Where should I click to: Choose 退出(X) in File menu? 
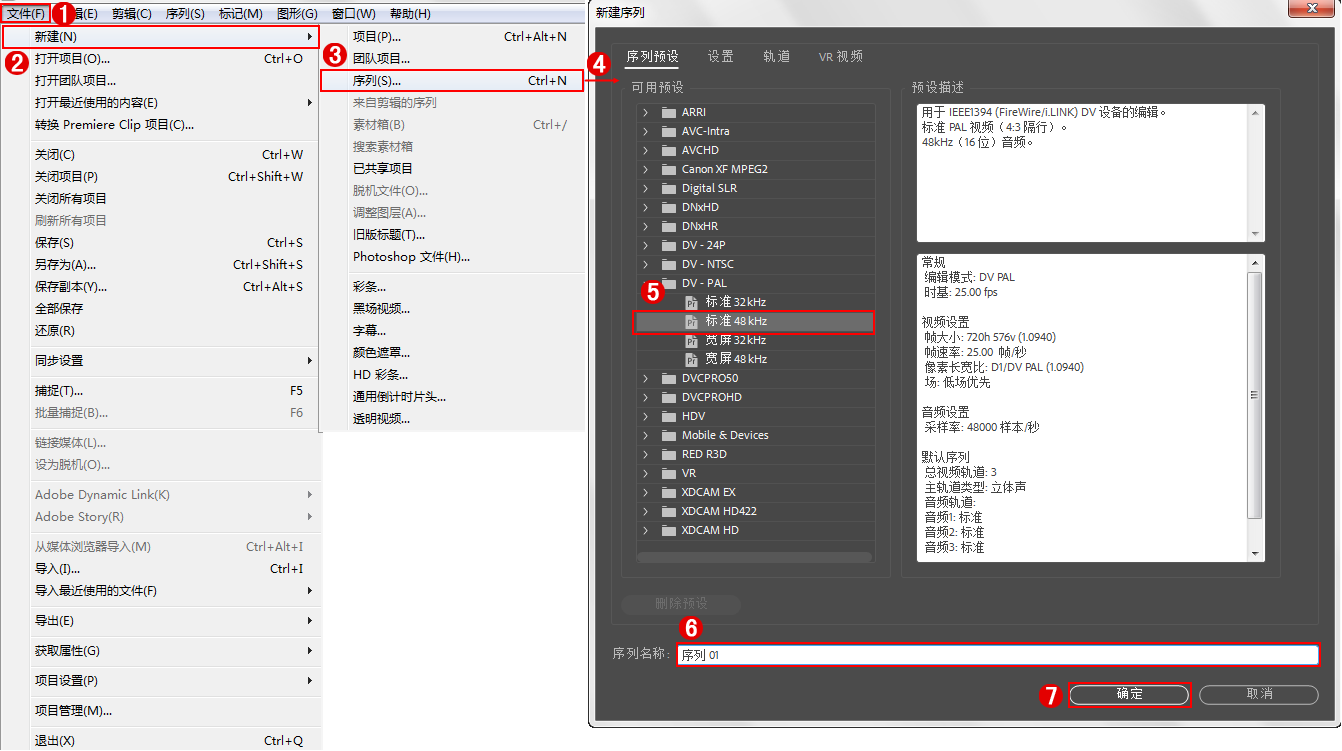[x=160, y=741]
